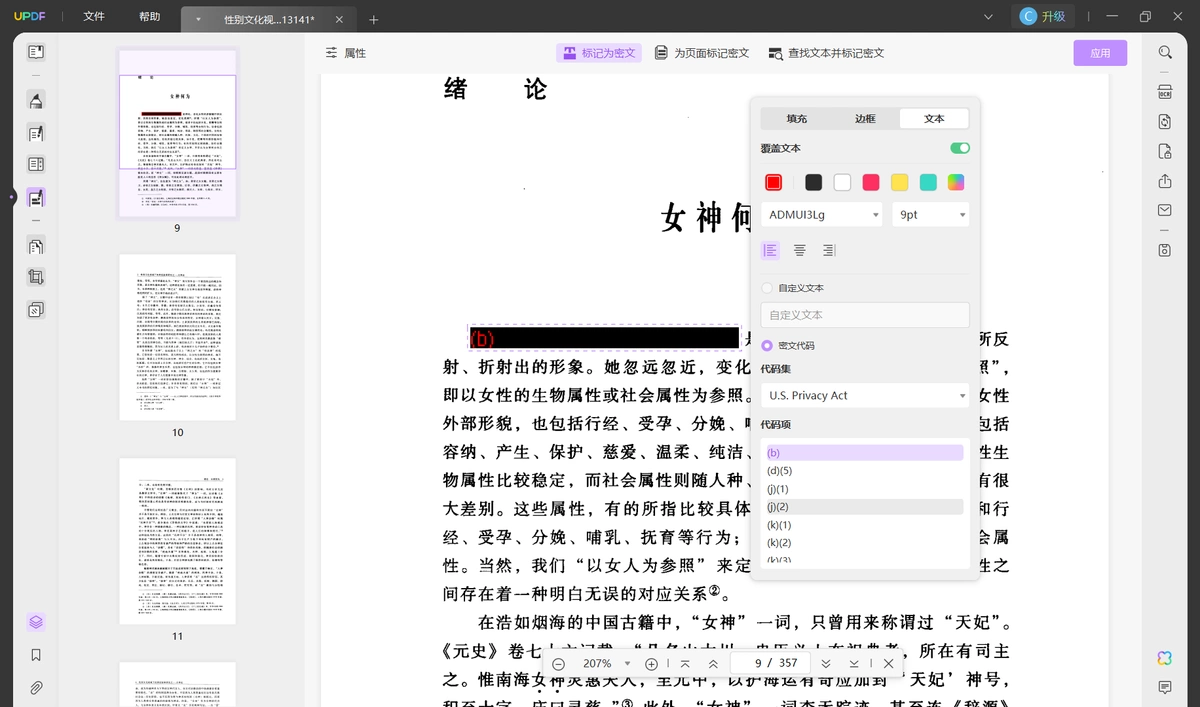Zoom out with the minus icon
Screen dimensions: 1200x707
click(559, 664)
